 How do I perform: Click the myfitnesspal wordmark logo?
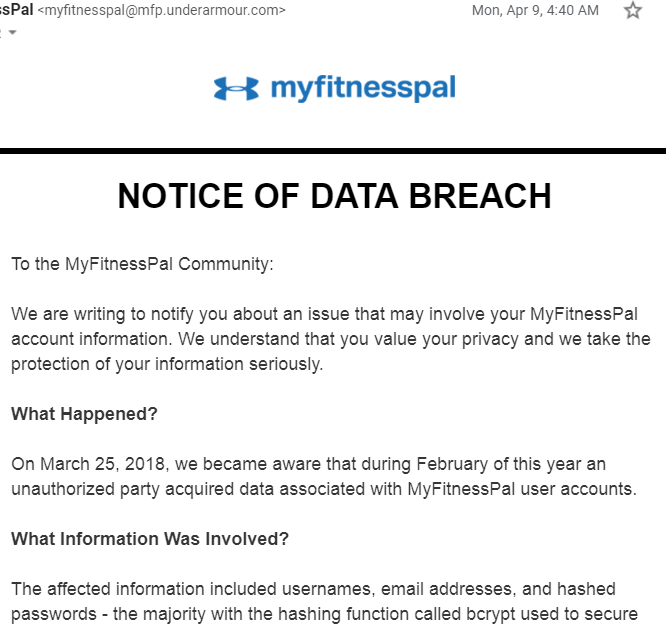click(363, 88)
